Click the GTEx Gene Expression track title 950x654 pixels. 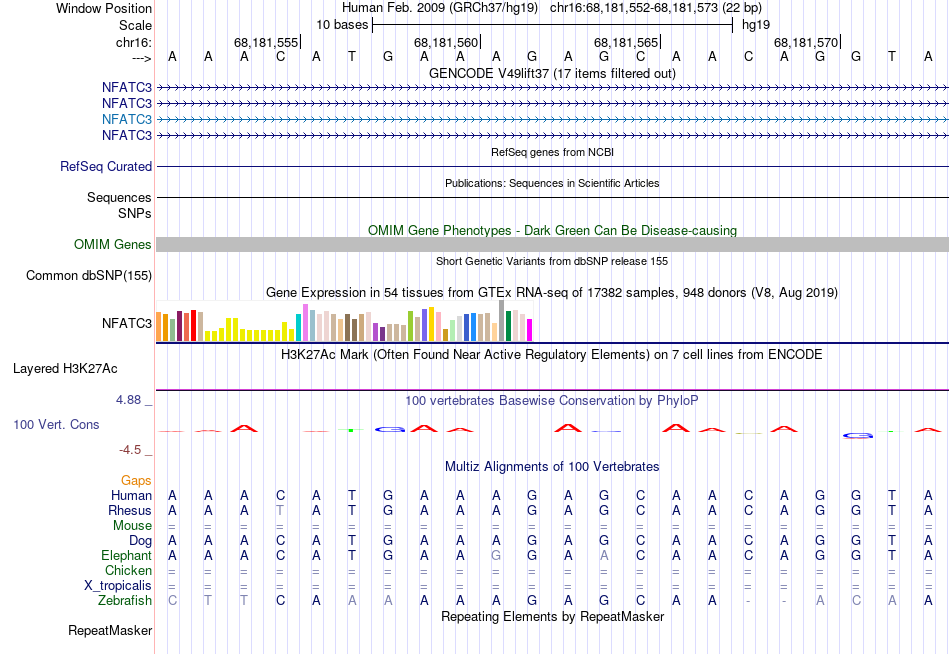pos(552,293)
